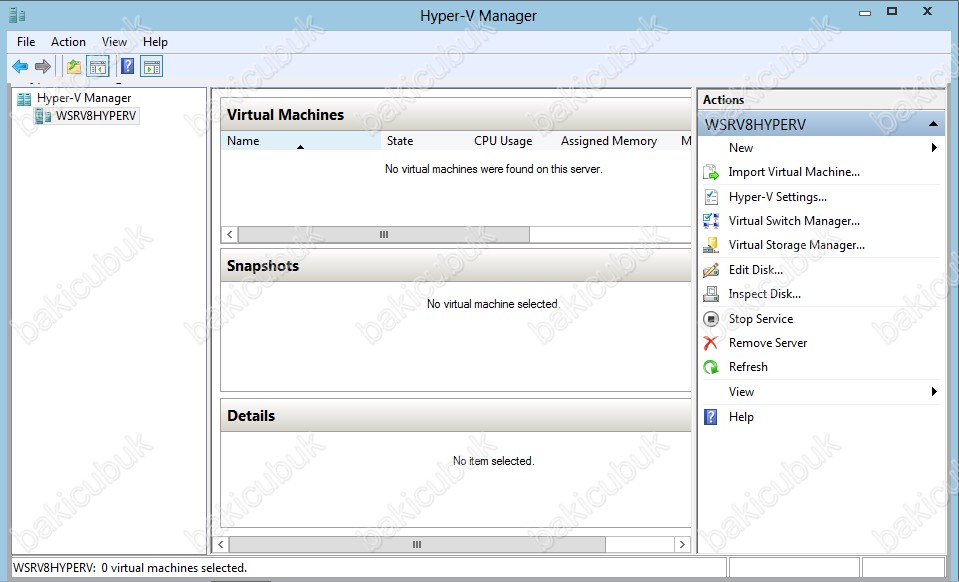Click left arrow of bottom scrollbar
This screenshot has width=959, height=582.
[x=221, y=544]
